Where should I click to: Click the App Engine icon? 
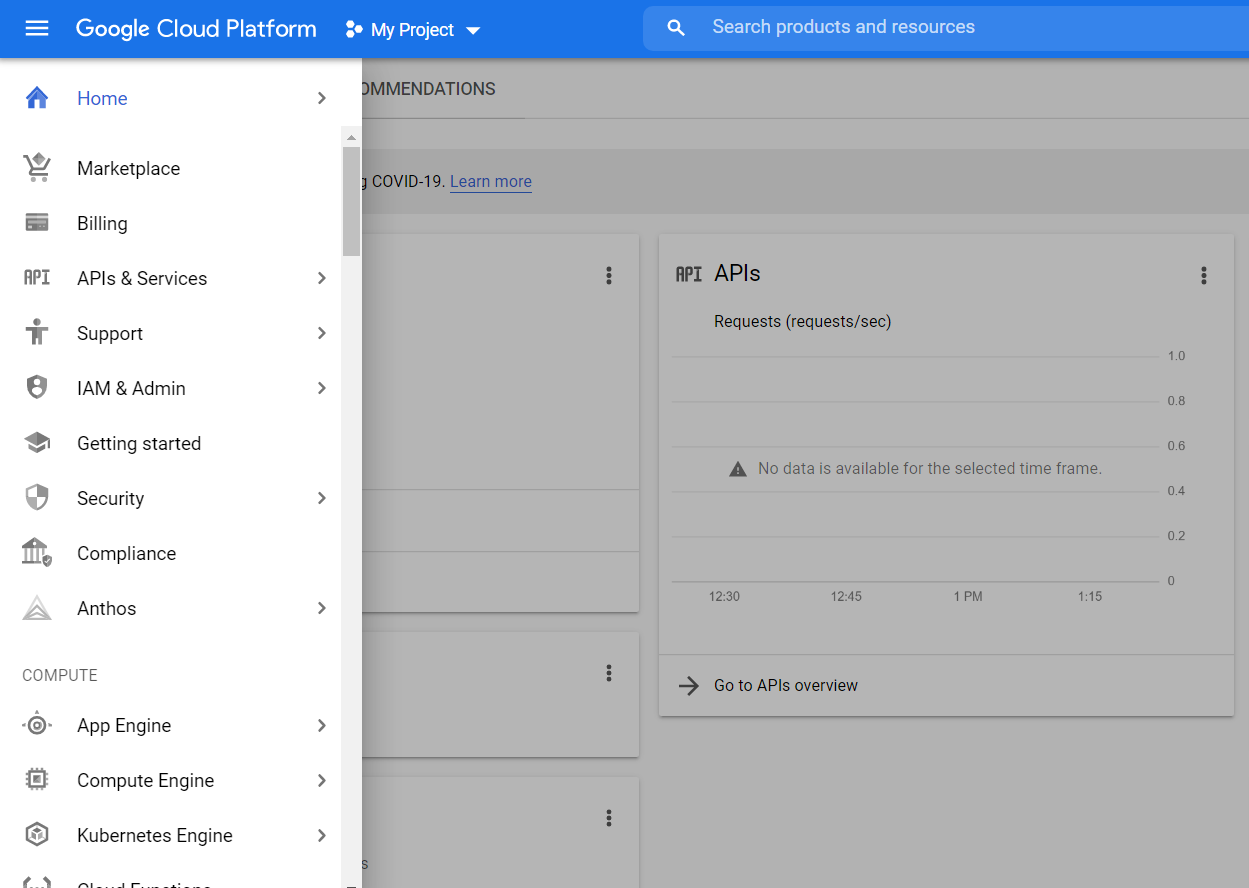[37, 725]
